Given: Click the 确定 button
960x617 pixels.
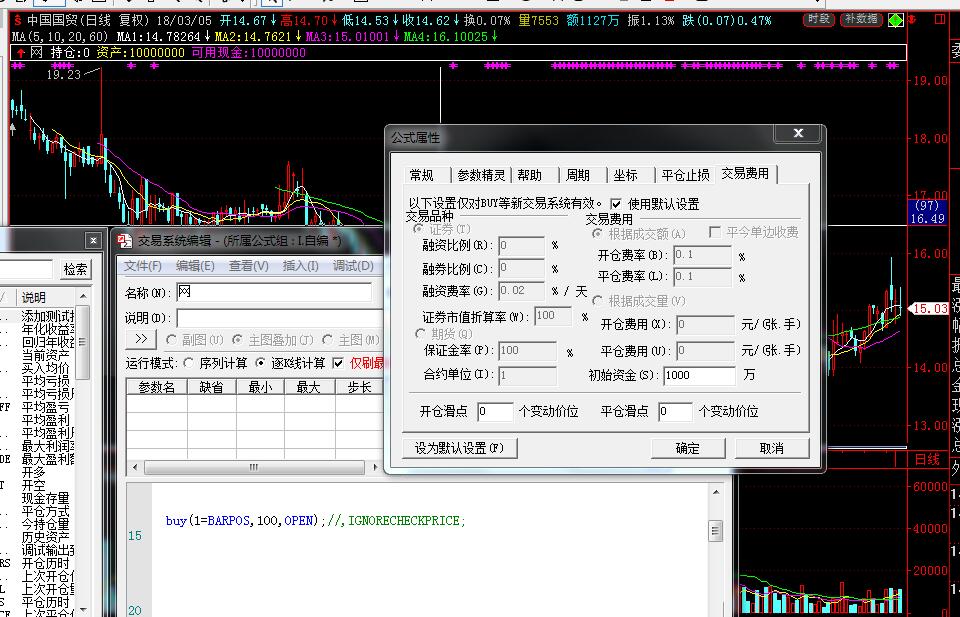Looking at the screenshot, I should pos(687,448).
